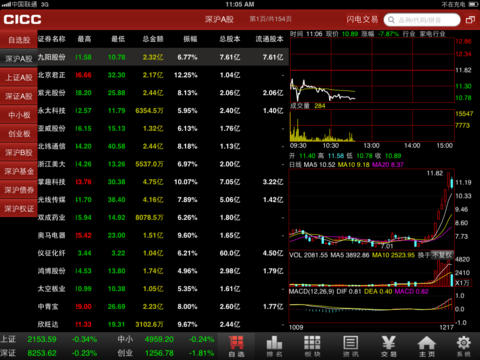
Task: Select the 上证A股 sidebar tab
Action: [x=19, y=77]
